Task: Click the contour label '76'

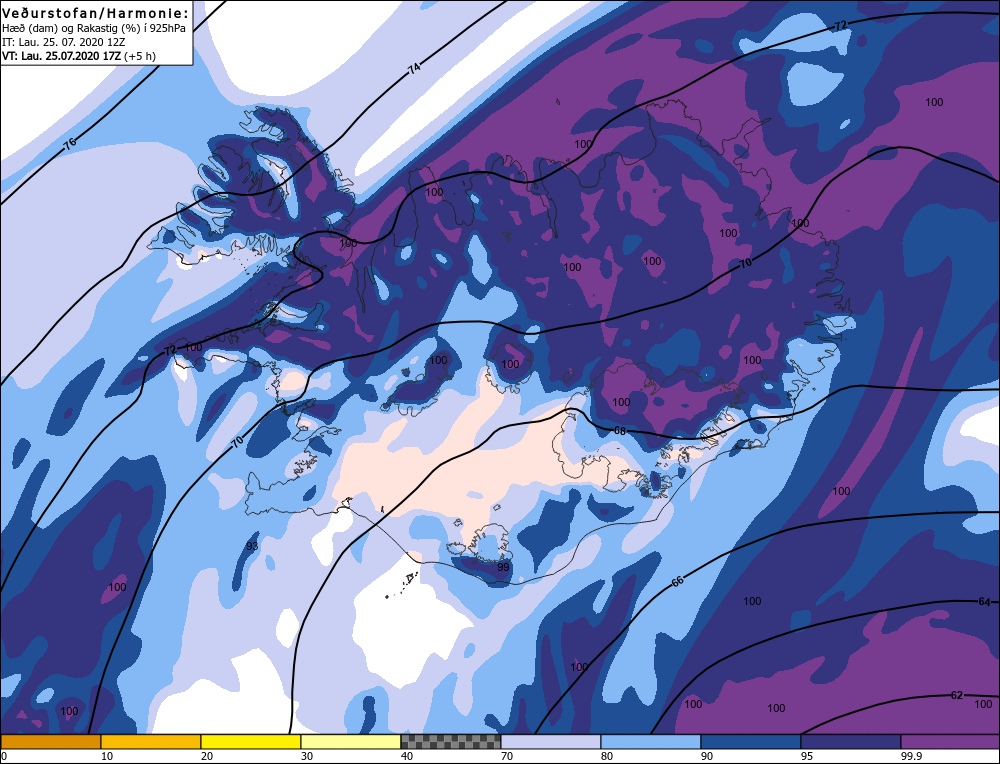Action: pyautogui.click(x=70, y=143)
